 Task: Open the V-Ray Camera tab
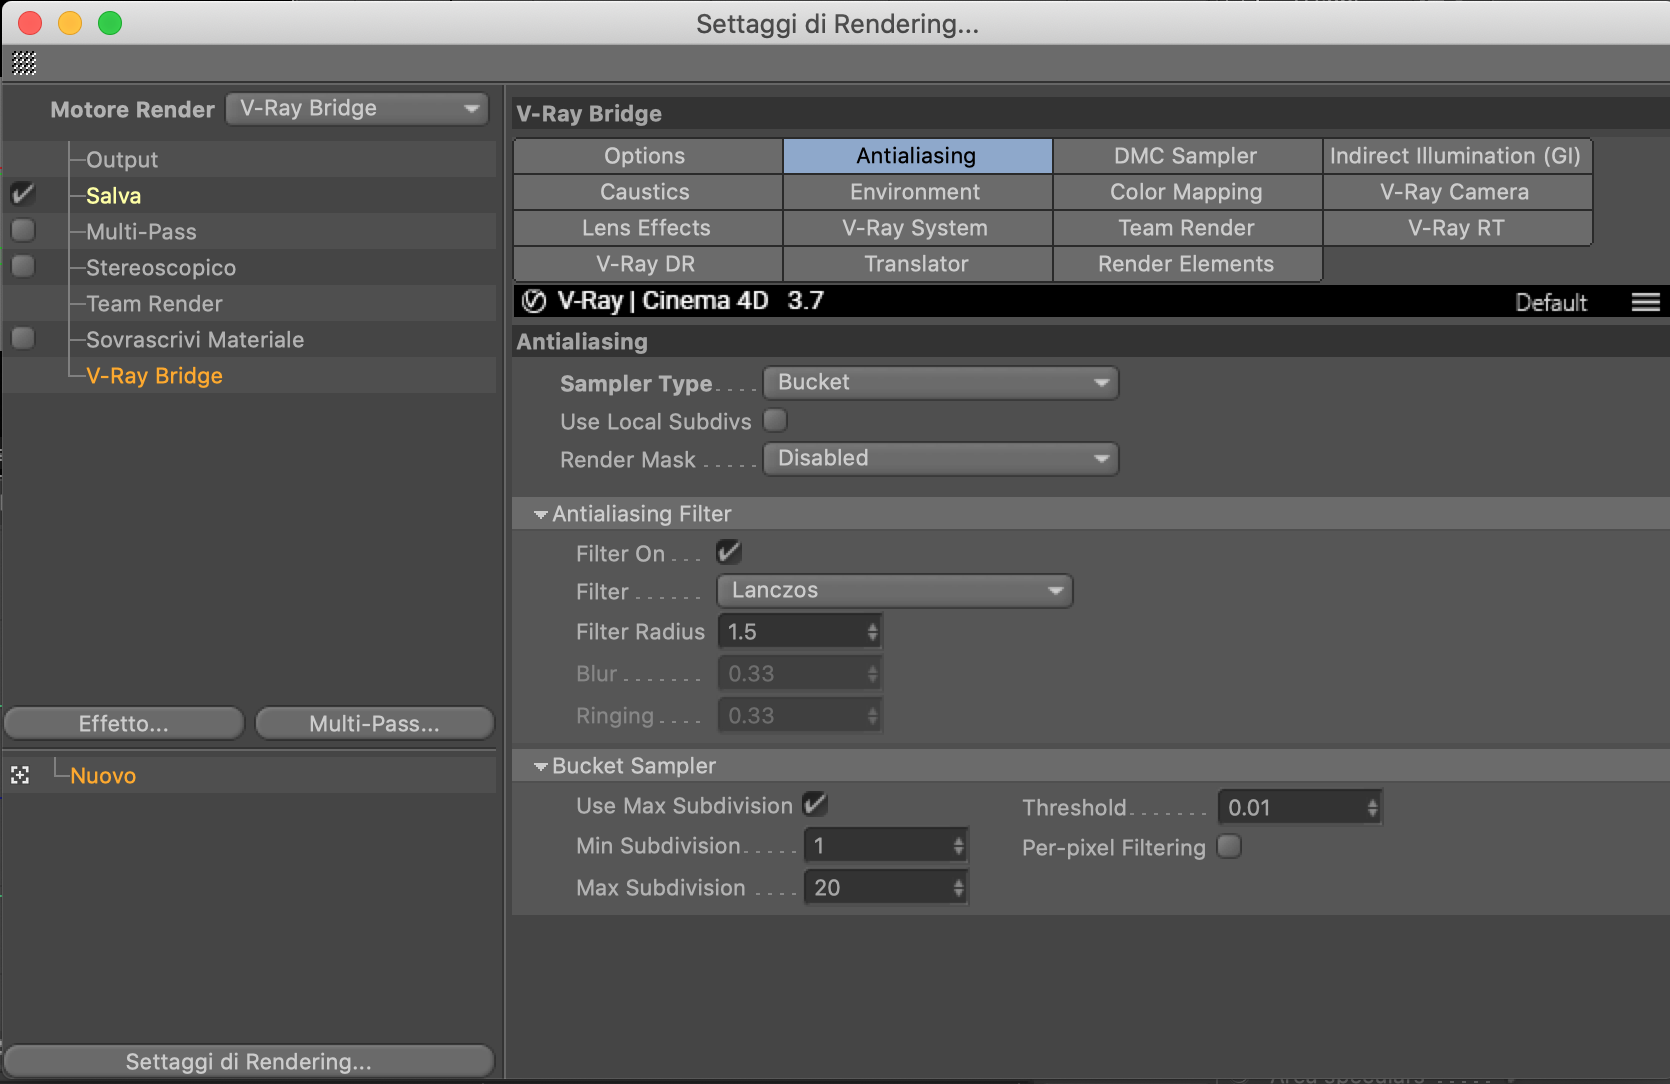coord(1457,192)
